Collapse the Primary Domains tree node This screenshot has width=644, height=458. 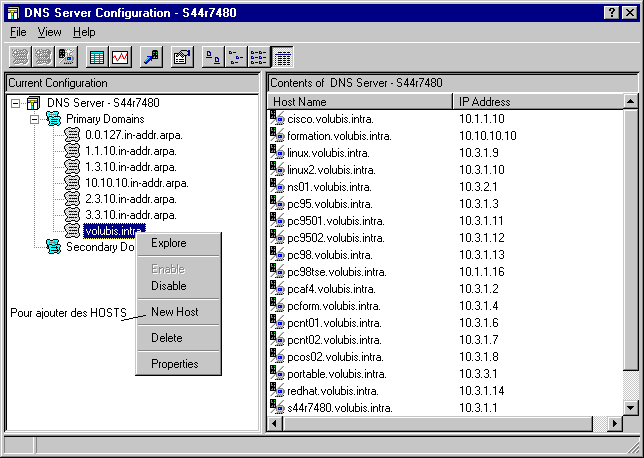(x=33, y=119)
